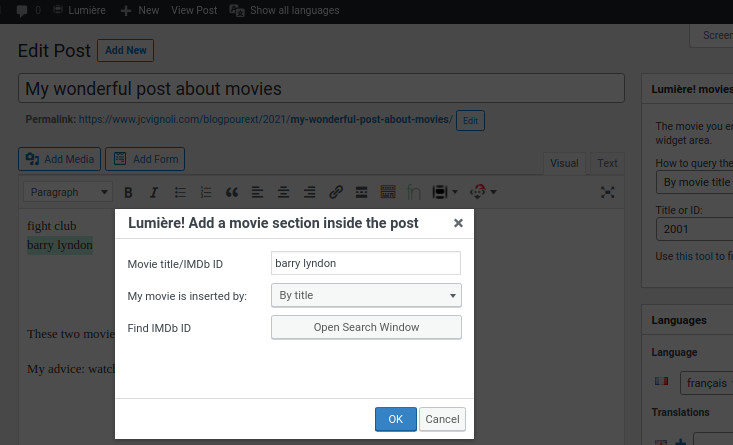Open sidebar 'By movie title' query dropdown

pos(695,182)
